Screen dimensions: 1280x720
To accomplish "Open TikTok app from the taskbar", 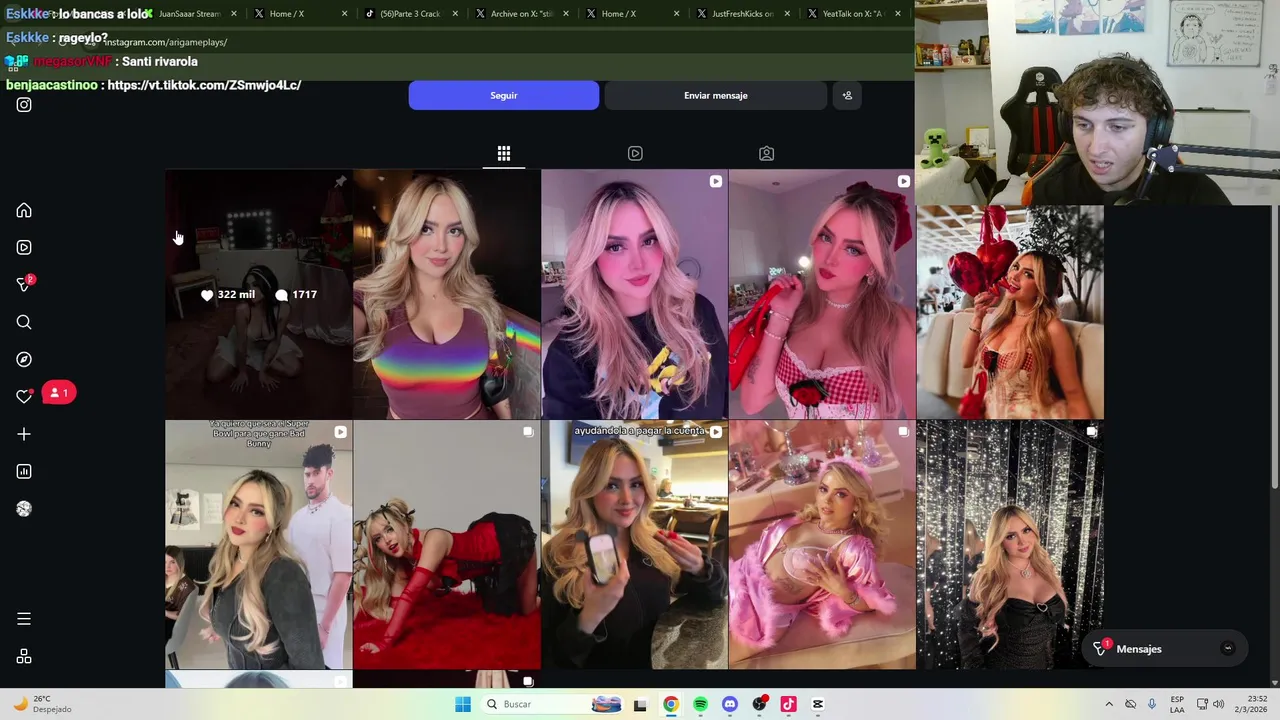I will pos(789,704).
